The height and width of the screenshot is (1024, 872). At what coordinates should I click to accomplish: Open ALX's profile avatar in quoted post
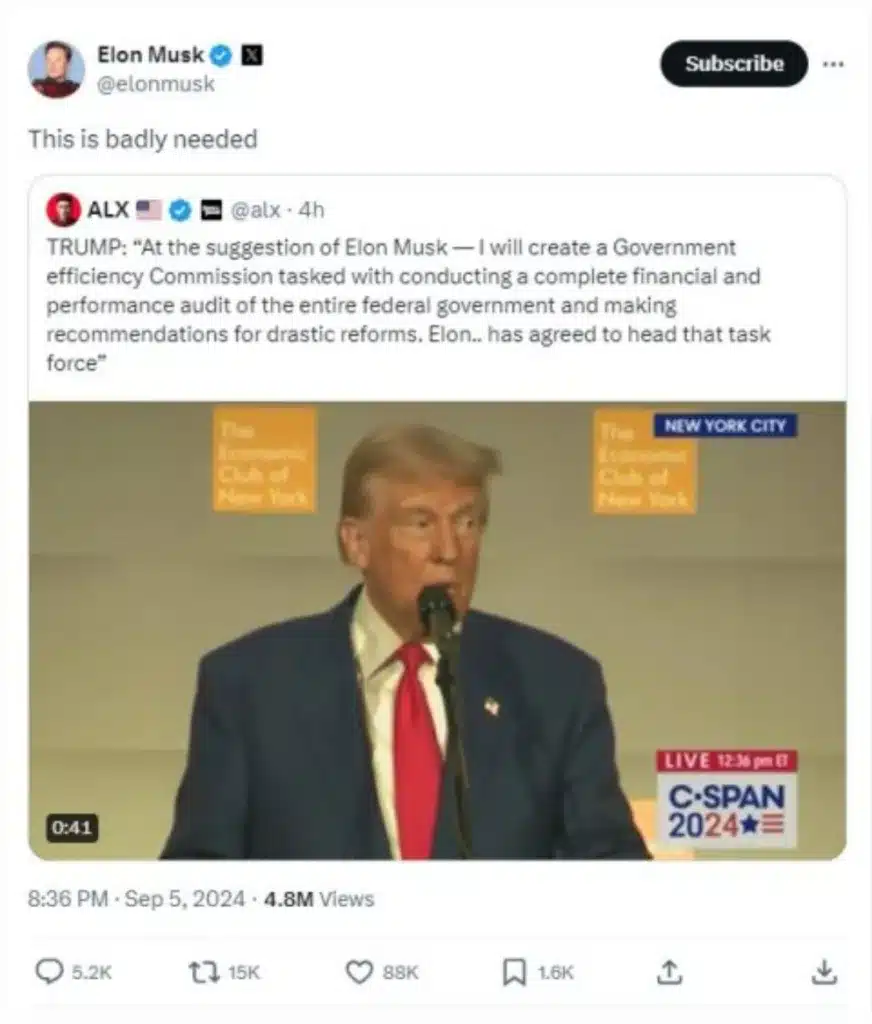click(63, 210)
